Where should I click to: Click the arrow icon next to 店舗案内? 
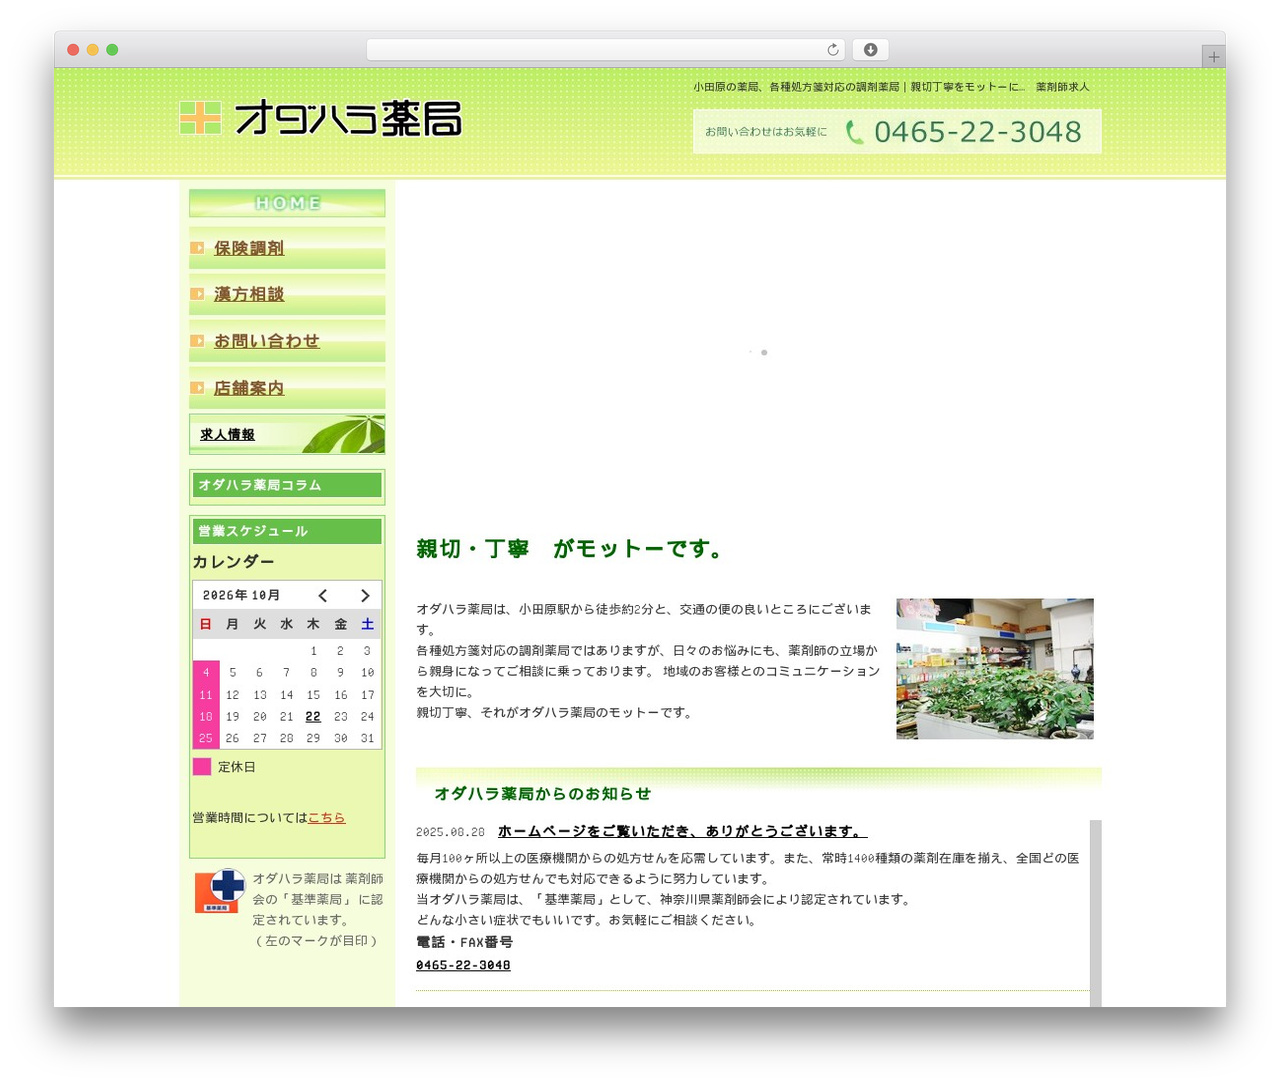[x=197, y=388]
